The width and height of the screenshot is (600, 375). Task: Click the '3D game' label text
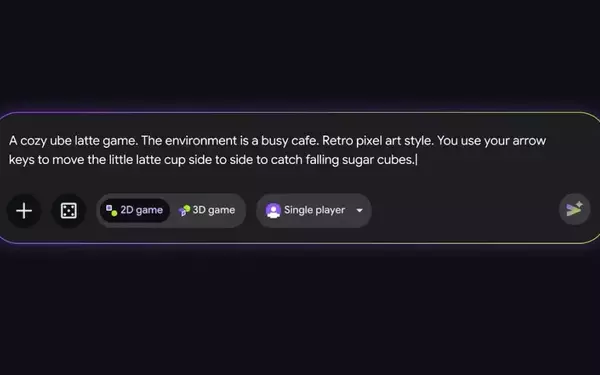coord(214,210)
